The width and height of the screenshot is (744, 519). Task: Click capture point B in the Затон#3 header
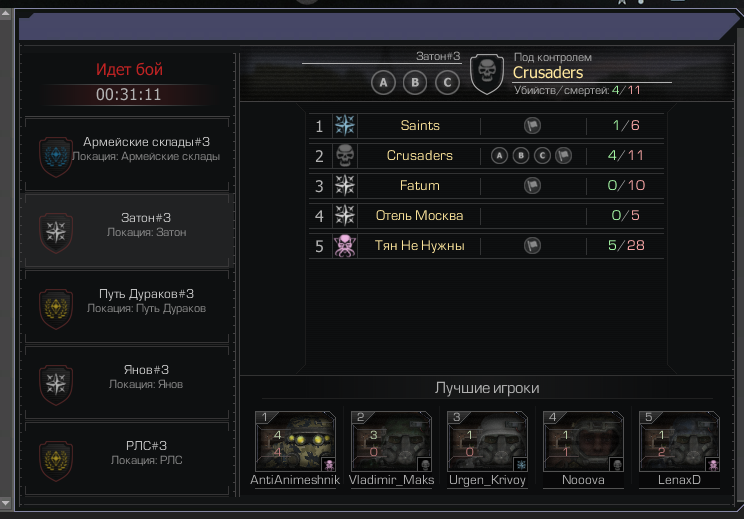[x=415, y=83]
